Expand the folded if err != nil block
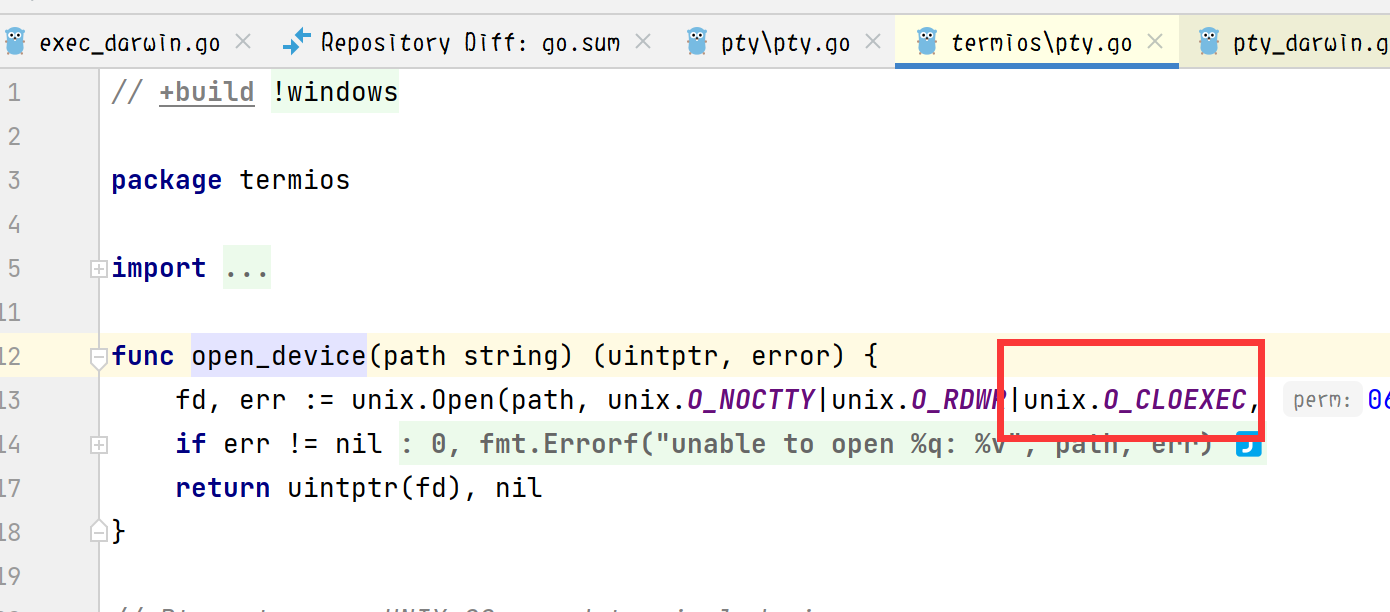 pos(98,445)
